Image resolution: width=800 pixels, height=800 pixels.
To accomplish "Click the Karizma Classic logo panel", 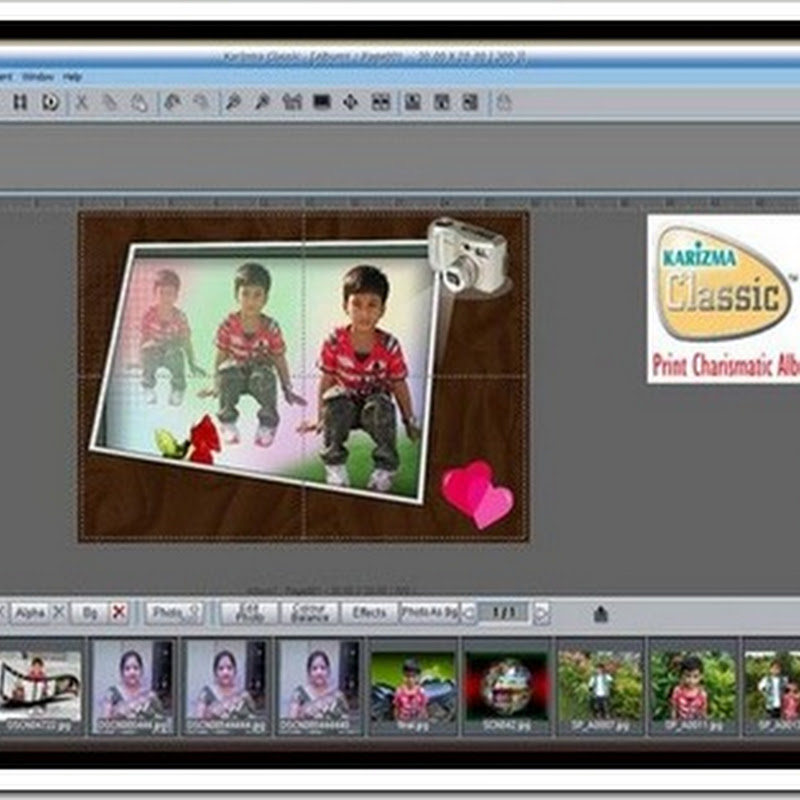I will pyautogui.click(x=723, y=299).
